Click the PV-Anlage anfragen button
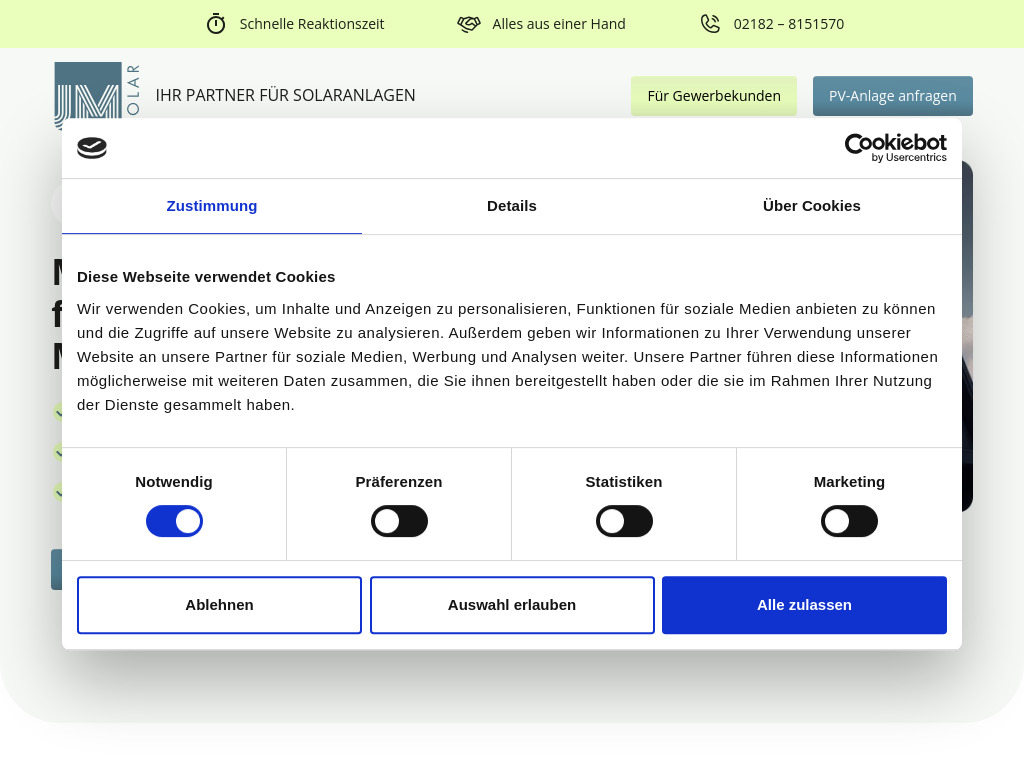 click(x=892, y=95)
